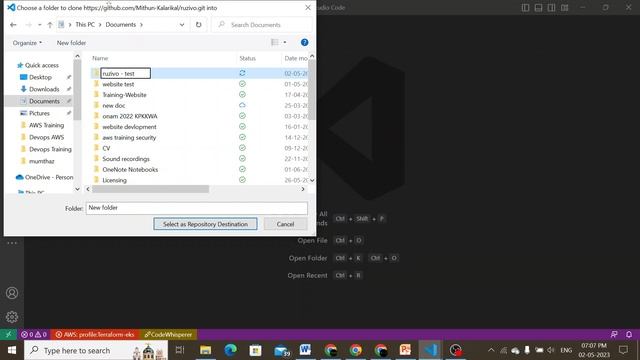Go back in the folder dialog
Screen dimensions: 640x360
pos(13,25)
